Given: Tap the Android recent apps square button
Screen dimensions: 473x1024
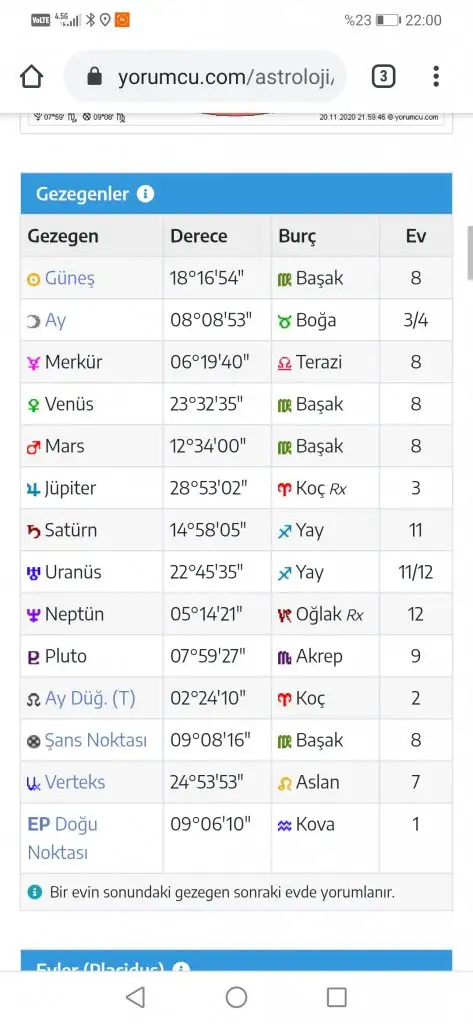Looking at the screenshot, I should click(x=336, y=997).
